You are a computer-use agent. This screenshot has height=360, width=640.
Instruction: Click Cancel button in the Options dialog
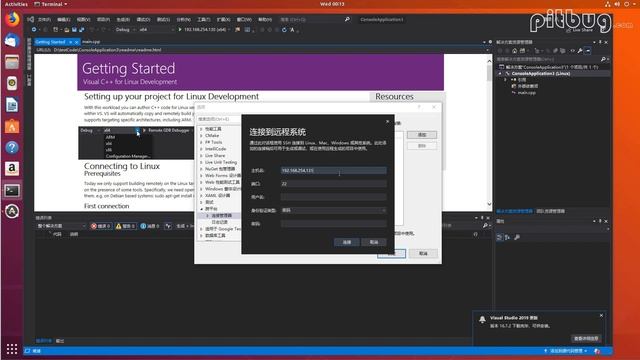pos(423,253)
